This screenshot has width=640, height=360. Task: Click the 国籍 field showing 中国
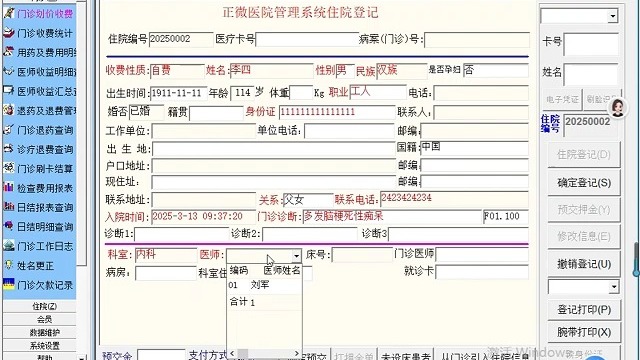[474, 147]
